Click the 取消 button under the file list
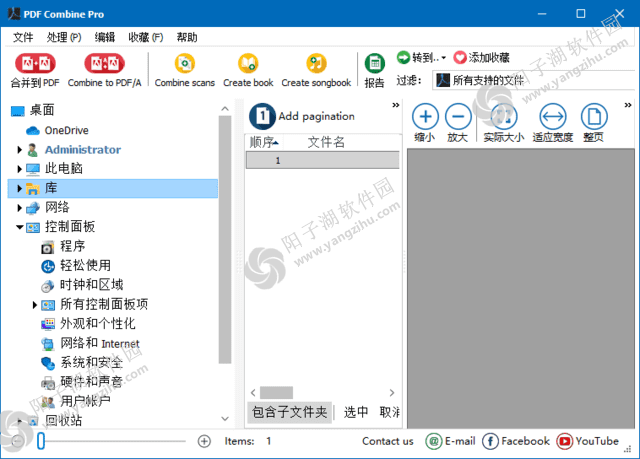 tap(390, 412)
